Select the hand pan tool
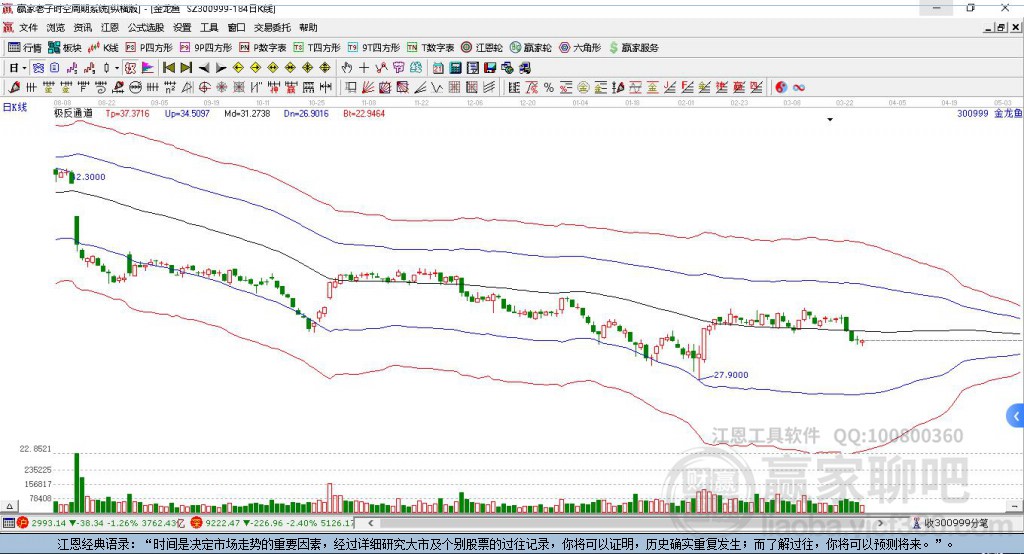This screenshot has height=554, width=1024. 347,68
